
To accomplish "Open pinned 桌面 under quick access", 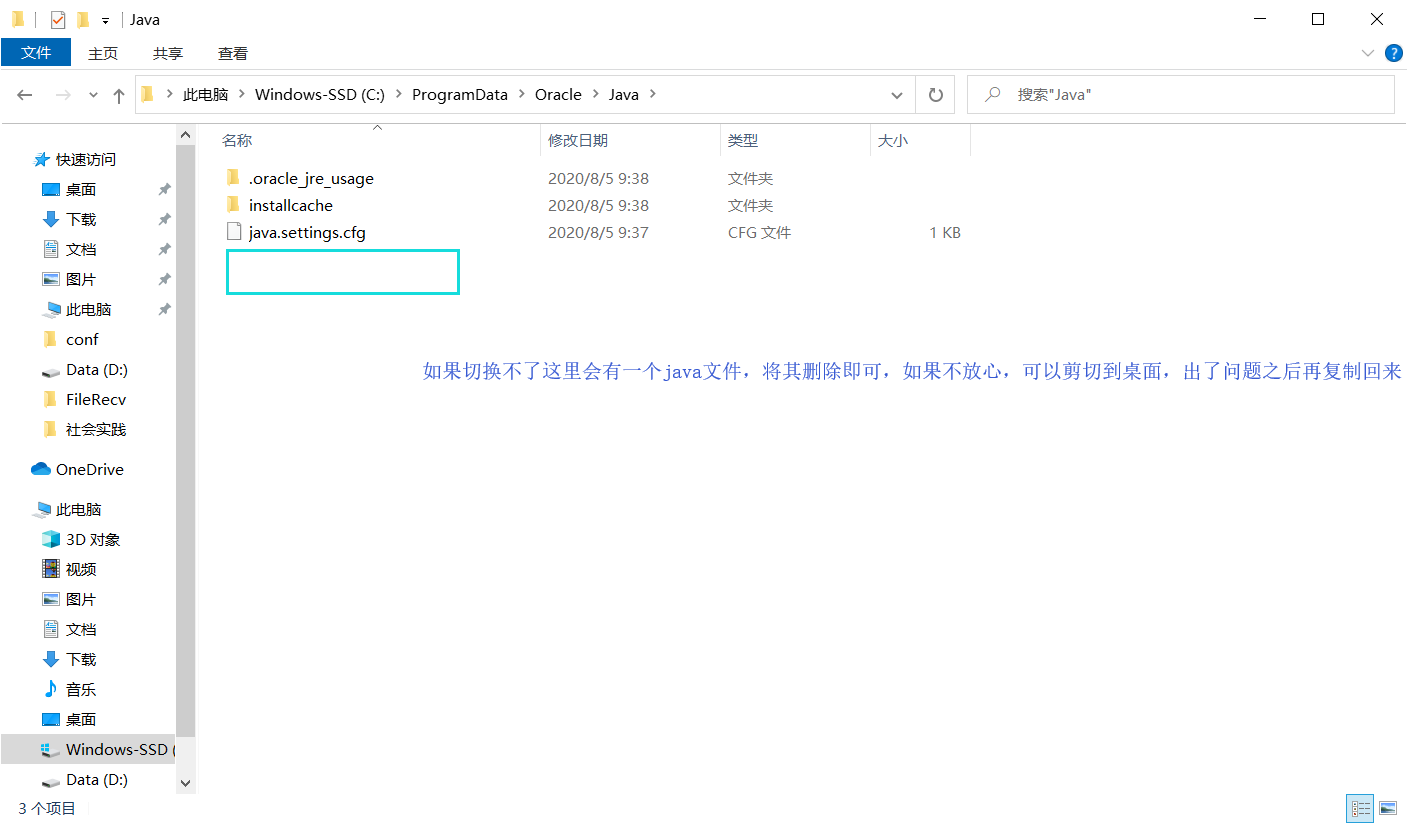I will pos(81,189).
